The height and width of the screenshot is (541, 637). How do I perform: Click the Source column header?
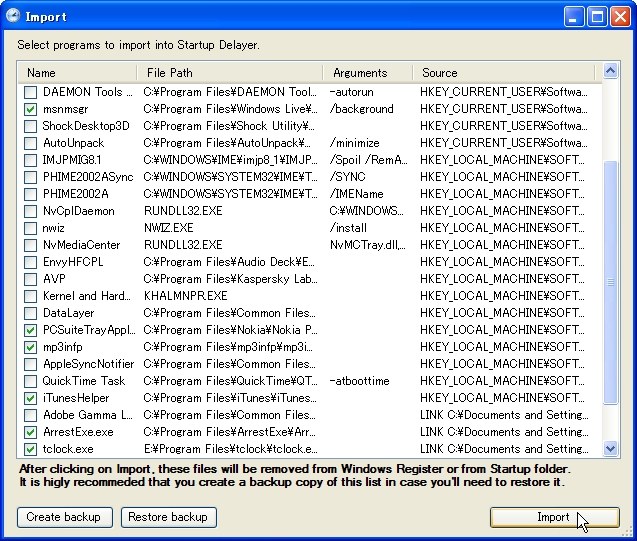coord(504,73)
